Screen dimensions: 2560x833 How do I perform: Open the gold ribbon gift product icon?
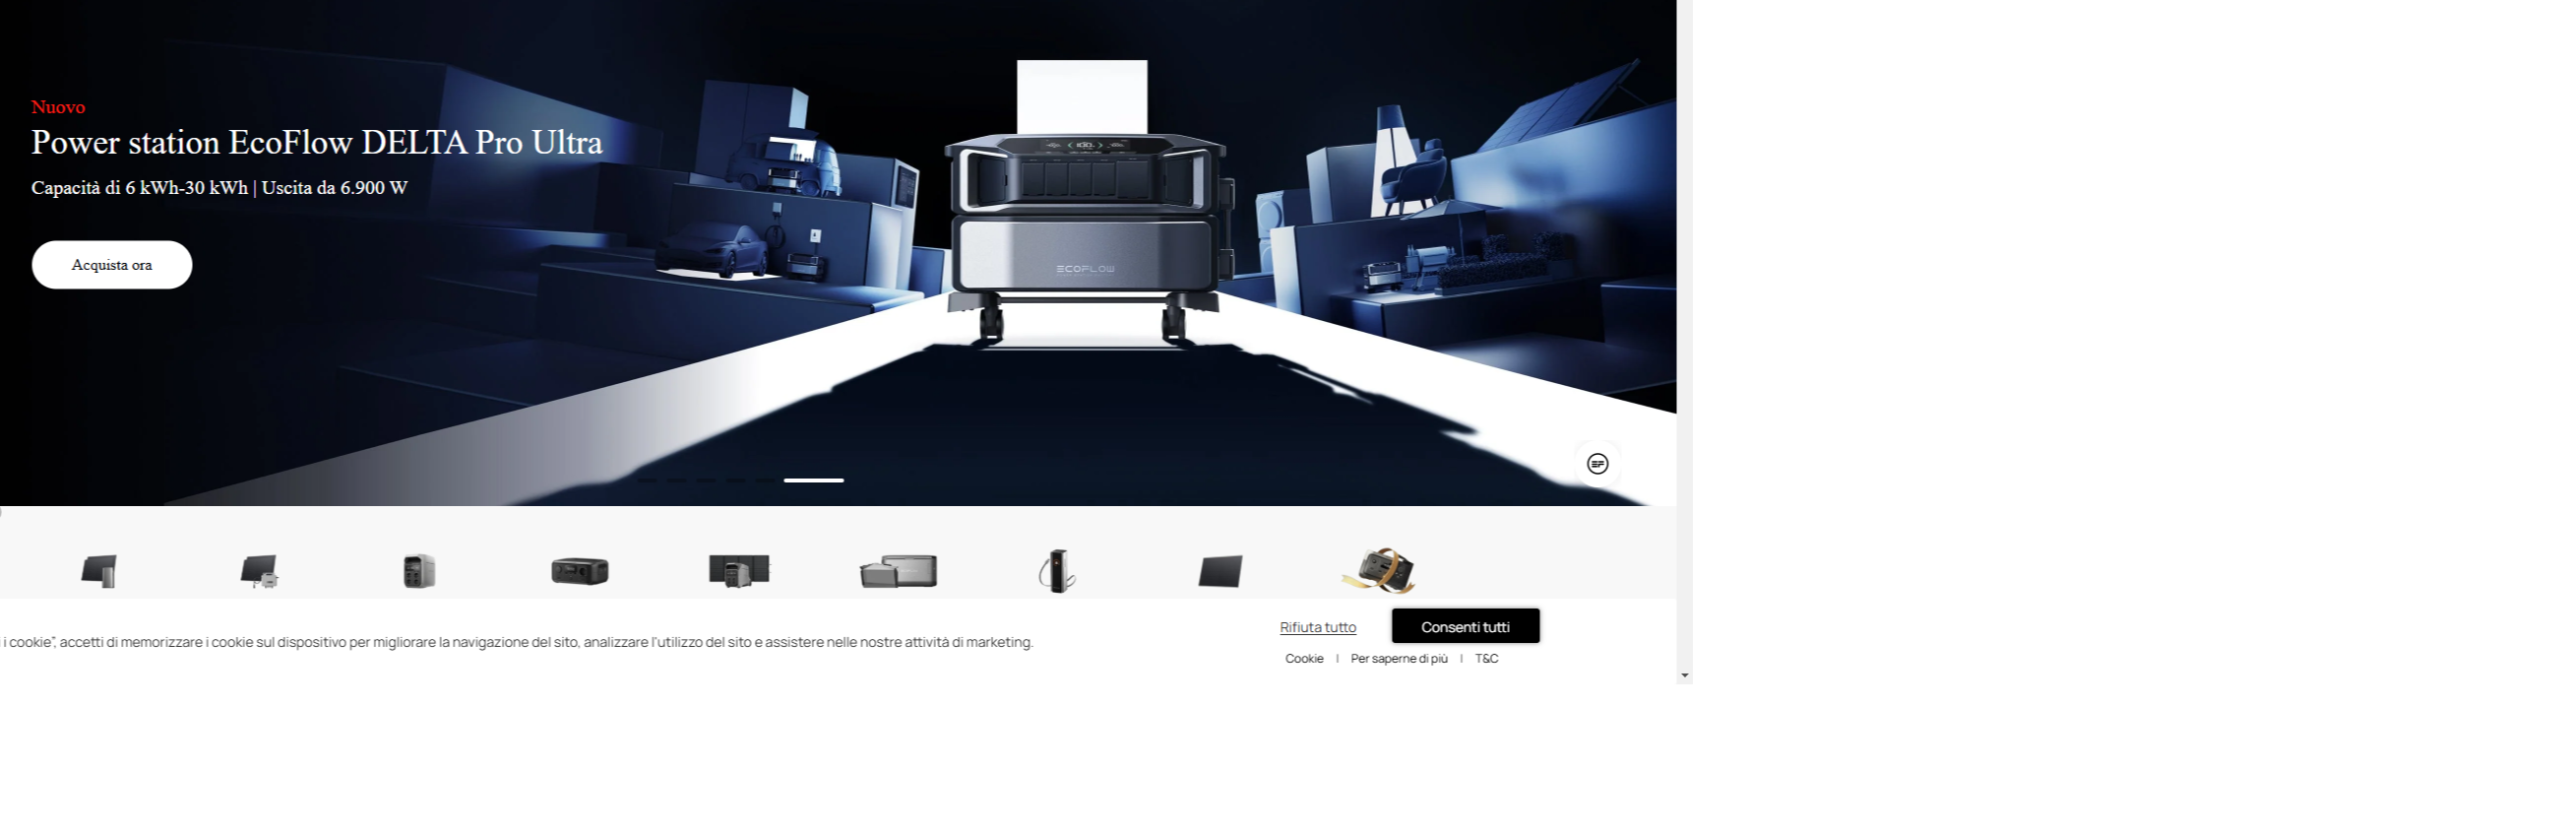[x=1379, y=570]
